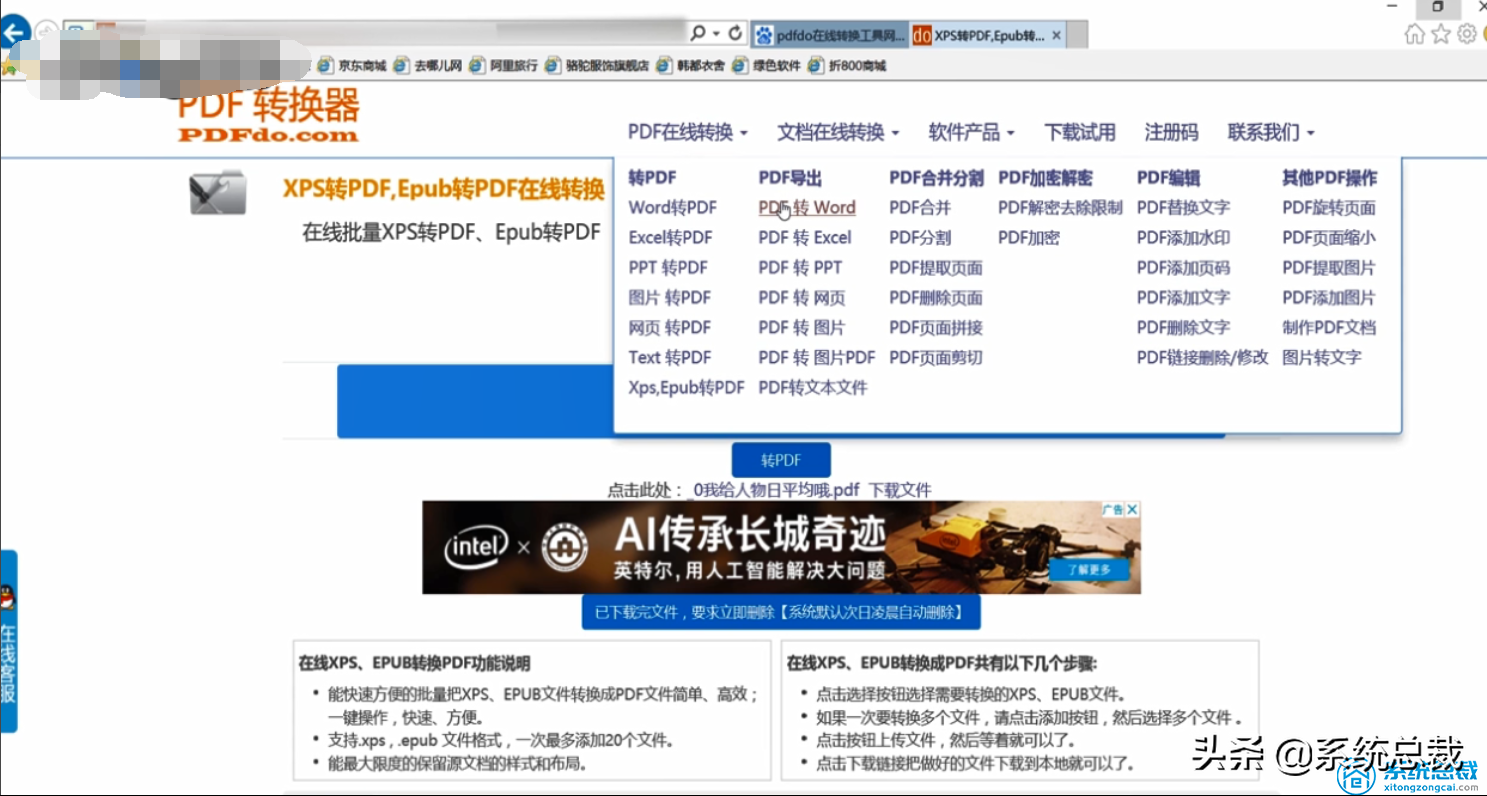1487x796 pixels.
Task: Open PDF删除页面 from the menu
Action: coord(936,298)
